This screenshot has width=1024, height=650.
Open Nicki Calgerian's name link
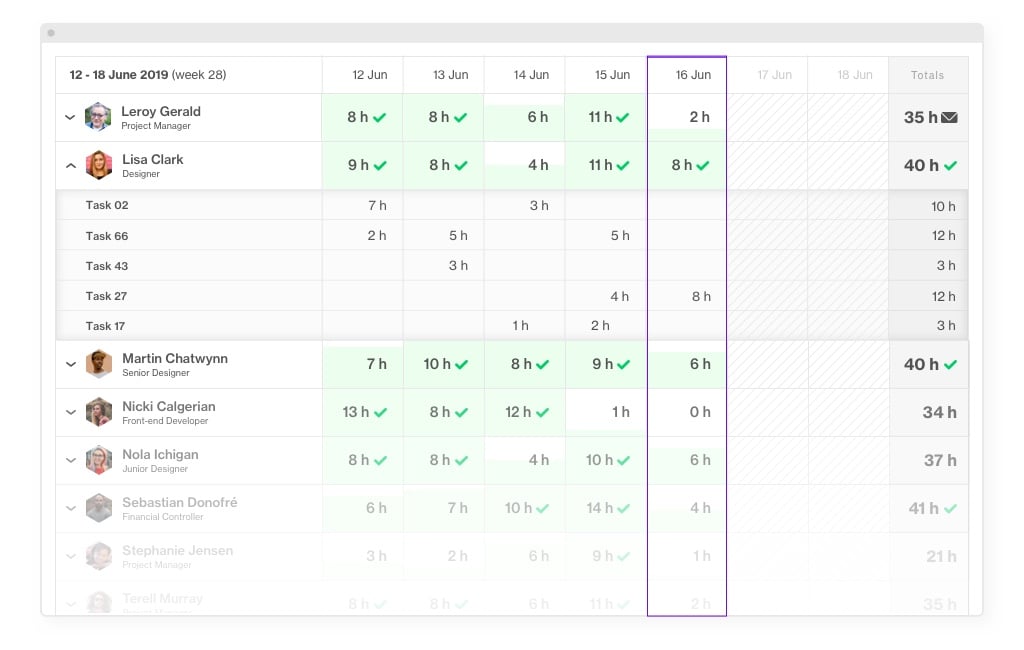(x=168, y=406)
